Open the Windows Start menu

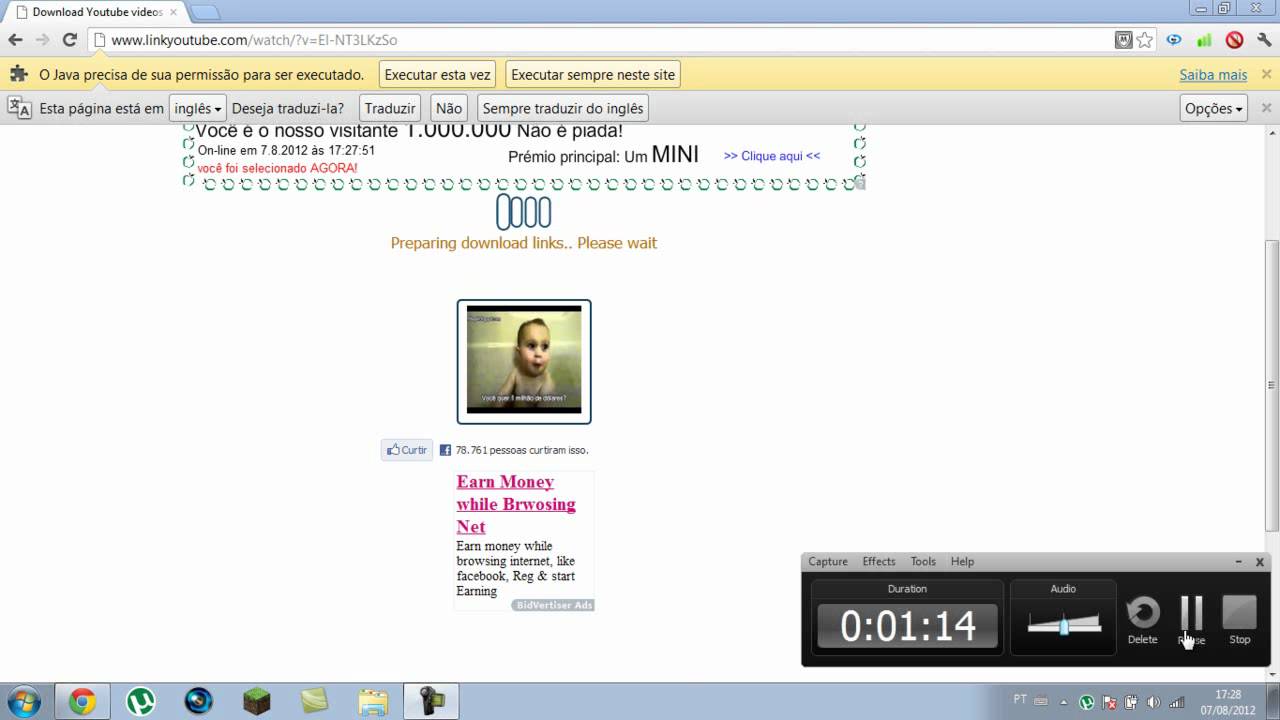tap(24, 702)
